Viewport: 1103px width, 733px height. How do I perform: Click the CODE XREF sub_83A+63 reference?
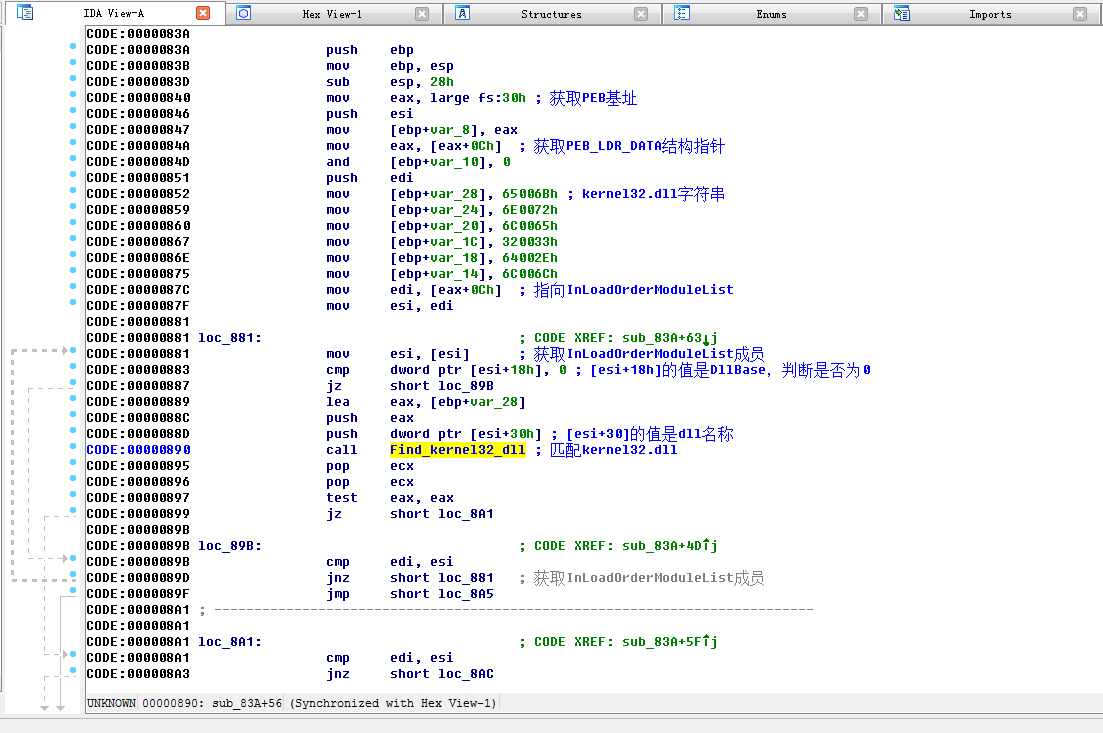[x=670, y=338]
